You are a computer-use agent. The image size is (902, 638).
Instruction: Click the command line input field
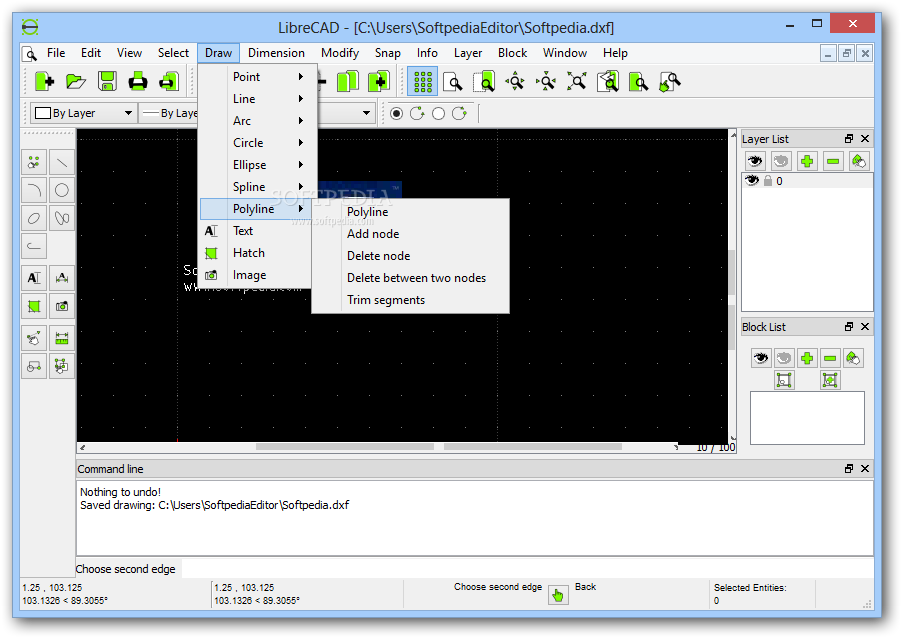(527, 569)
